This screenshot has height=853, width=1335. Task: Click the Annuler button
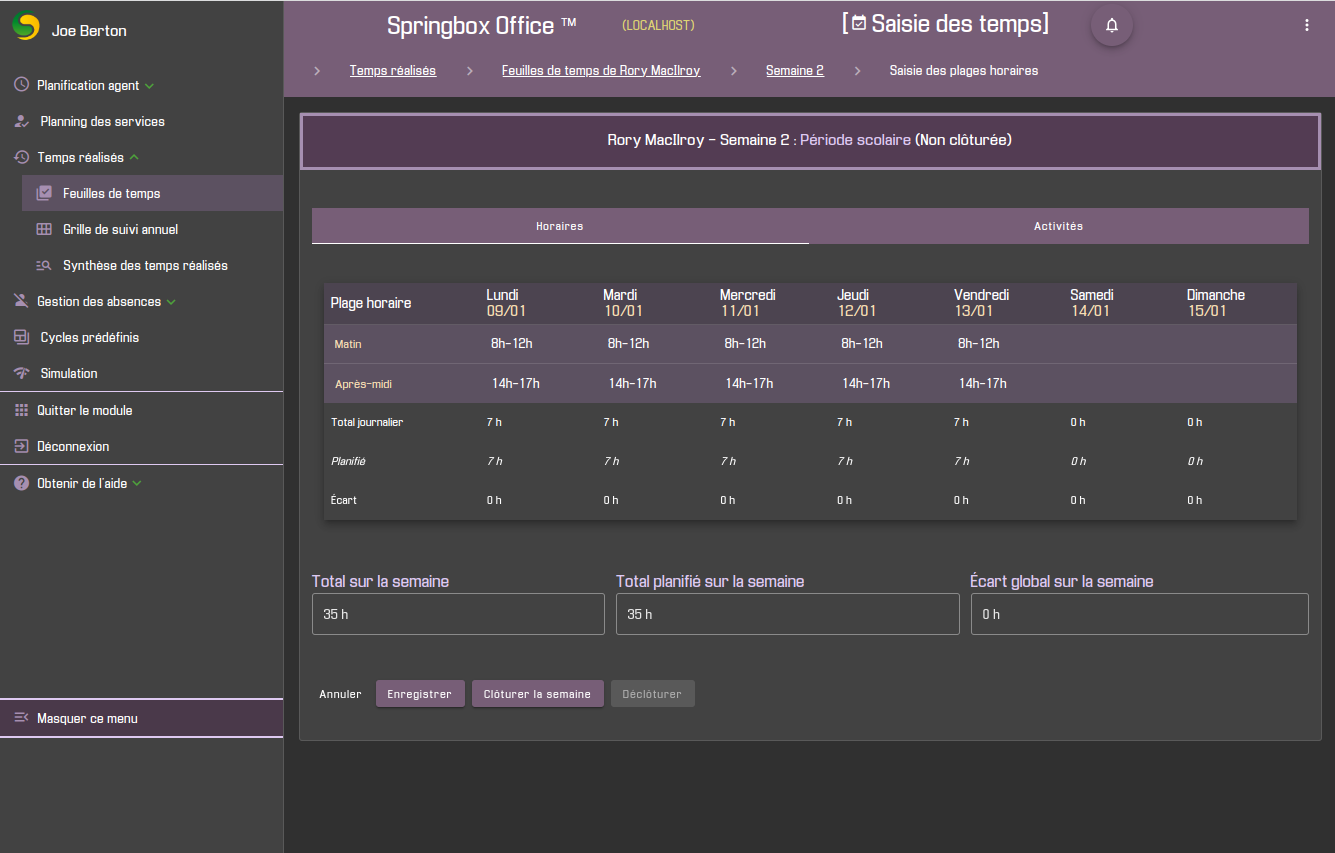click(340, 694)
